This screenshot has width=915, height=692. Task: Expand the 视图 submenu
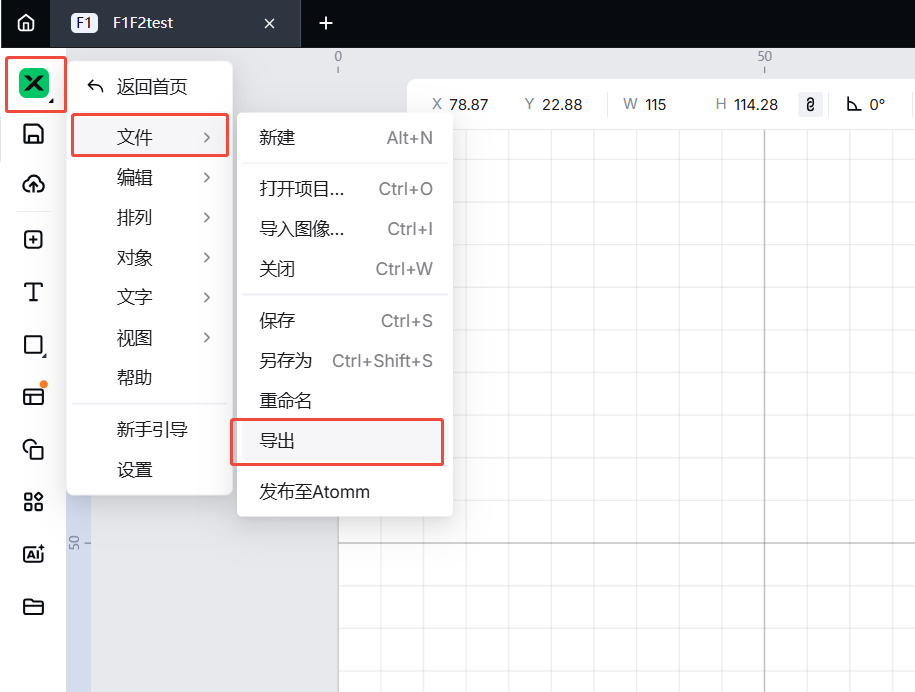[x=150, y=338]
